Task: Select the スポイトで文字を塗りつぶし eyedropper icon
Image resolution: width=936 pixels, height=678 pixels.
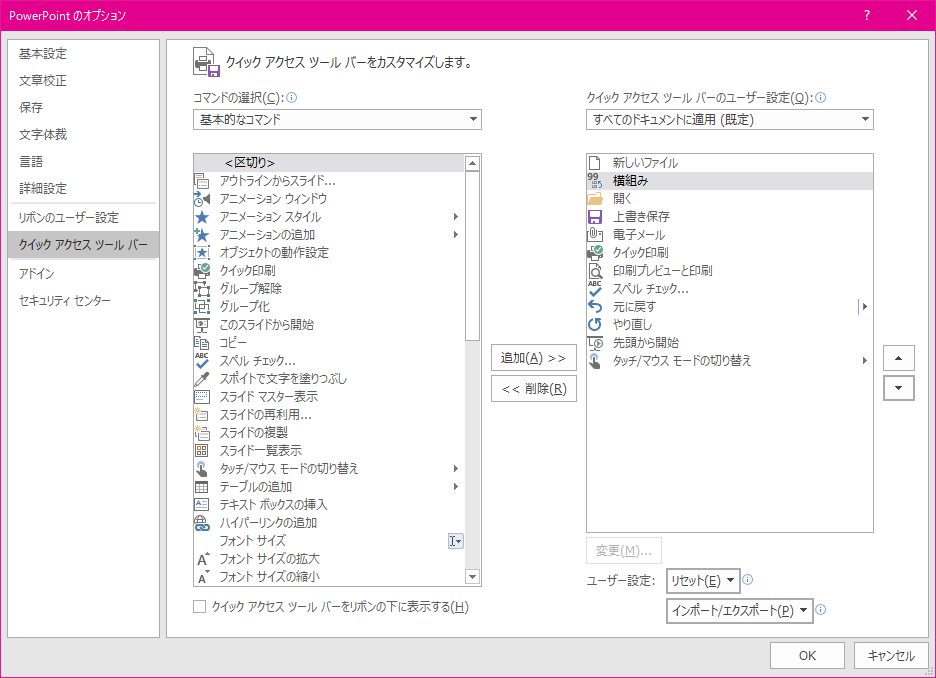Action: coord(202,378)
